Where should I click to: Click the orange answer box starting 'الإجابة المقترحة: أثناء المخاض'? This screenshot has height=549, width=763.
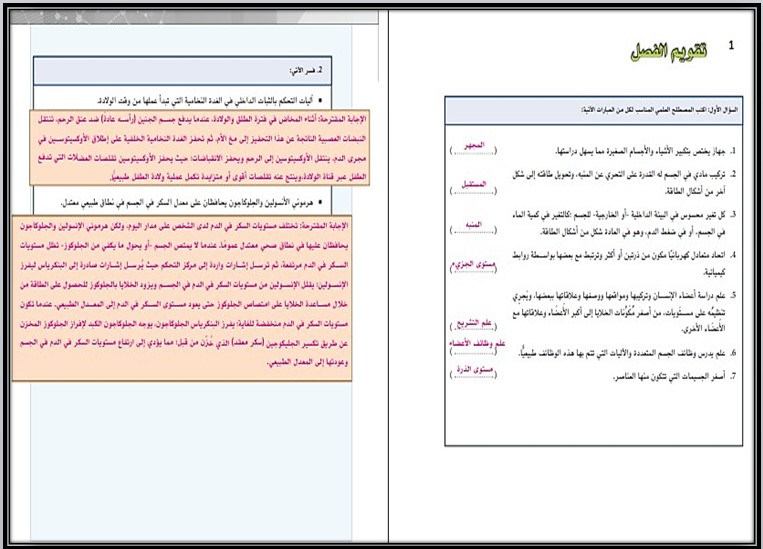click(200, 147)
